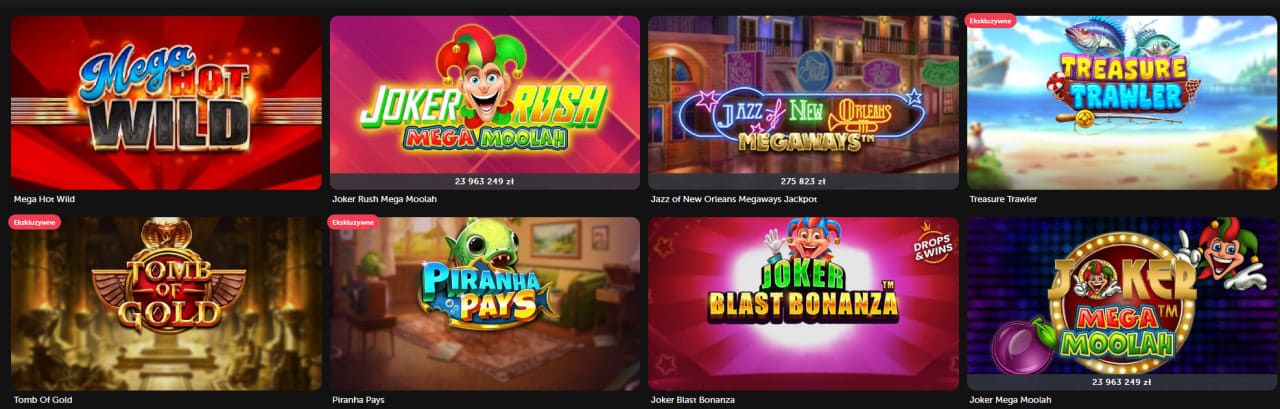Viewport: 1280px width, 409px height.
Task: Click jackpot amount under Joker Mega Moolah tile
Action: click(x=1123, y=383)
